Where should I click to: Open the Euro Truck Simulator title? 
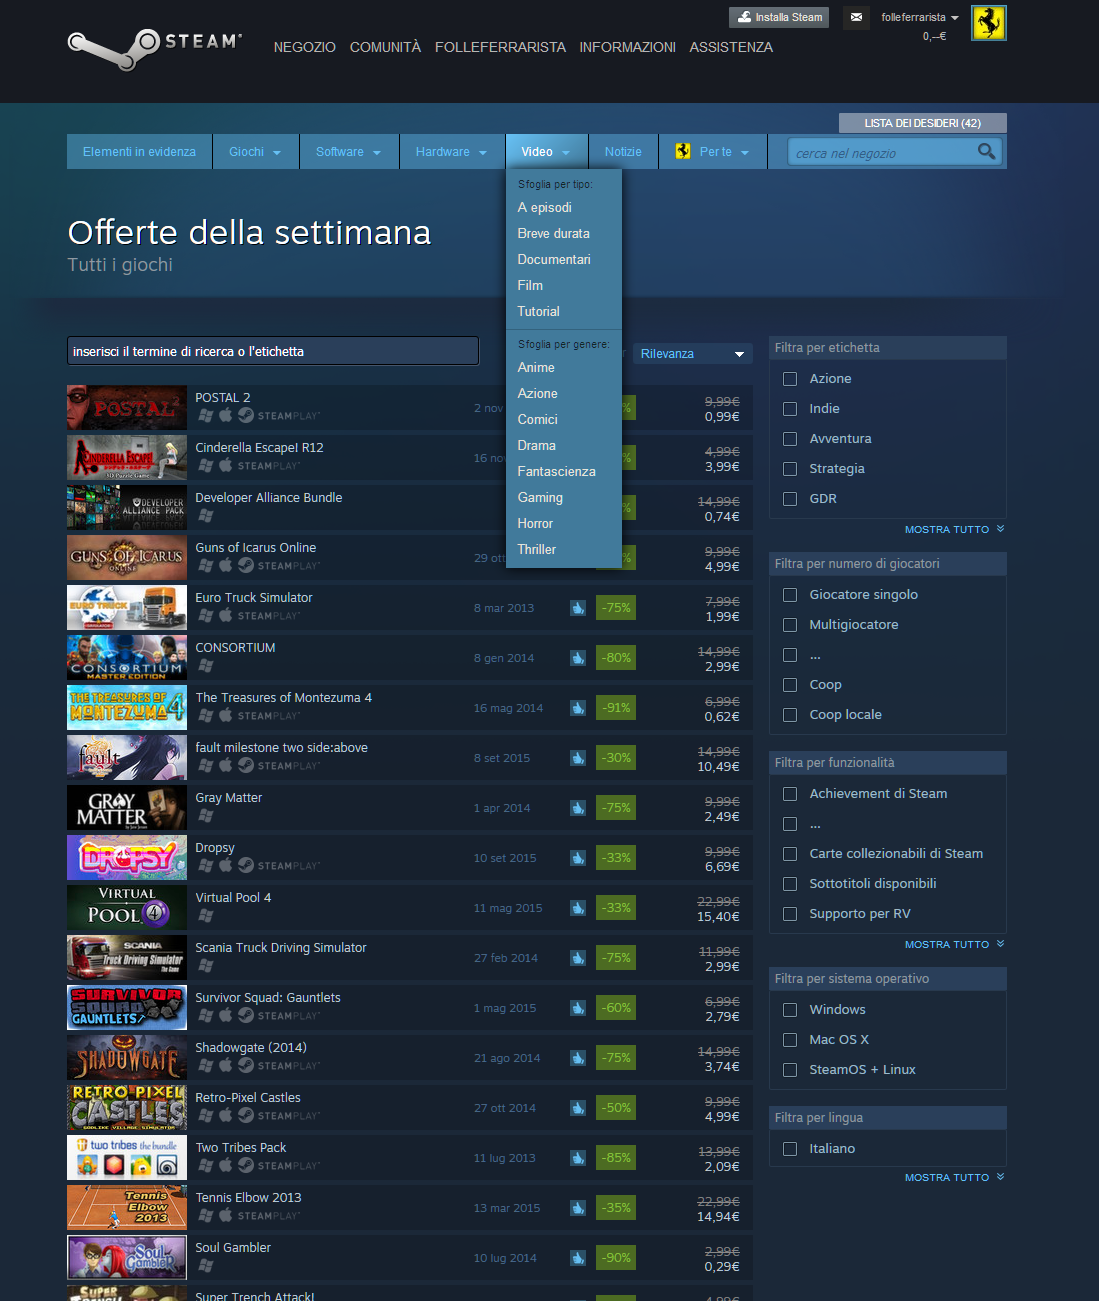coord(254,598)
